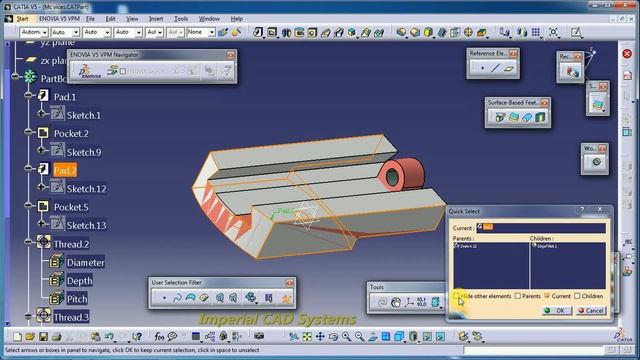Collapse the Pocket.2 tree node
Viewport: 640px width, 360px height.
point(28,132)
